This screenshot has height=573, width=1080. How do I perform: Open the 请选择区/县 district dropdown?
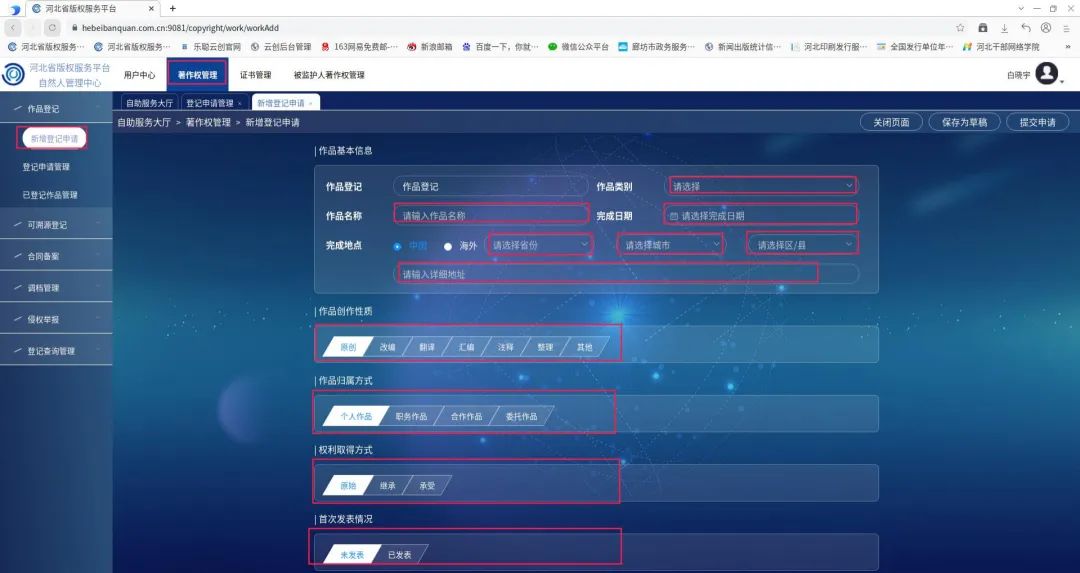point(803,244)
